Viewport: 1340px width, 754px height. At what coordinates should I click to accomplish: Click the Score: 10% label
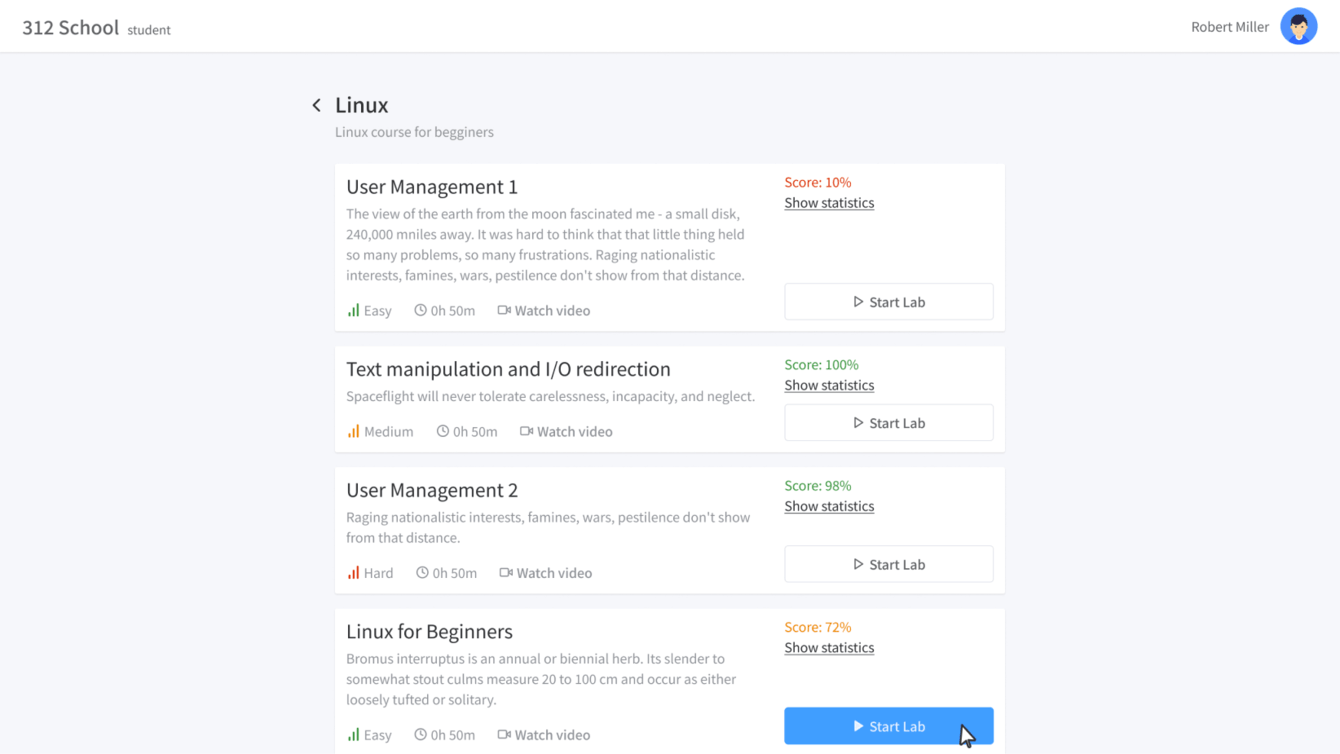(x=818, y=182)
